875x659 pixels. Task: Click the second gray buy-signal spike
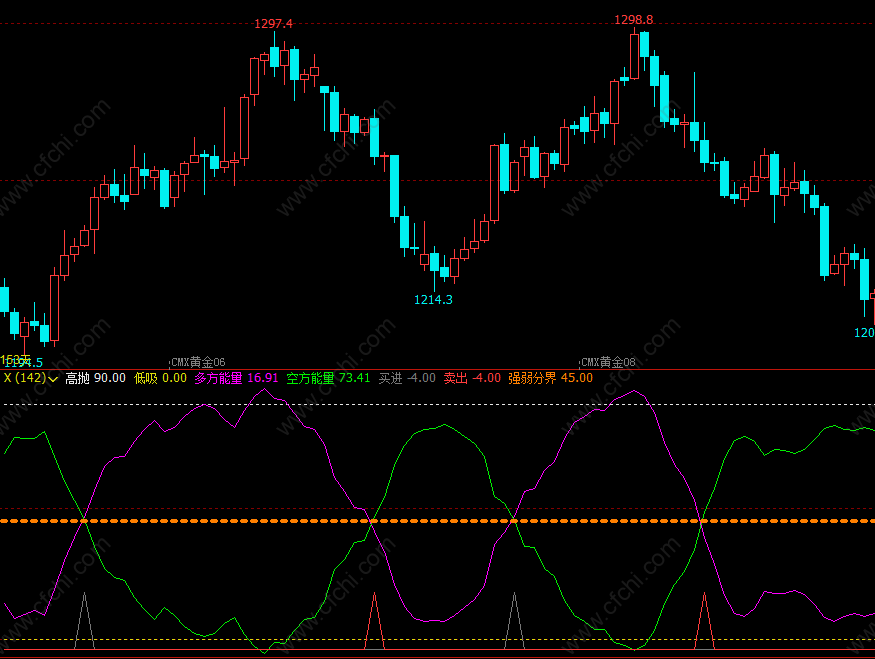[x=515, y=621]
